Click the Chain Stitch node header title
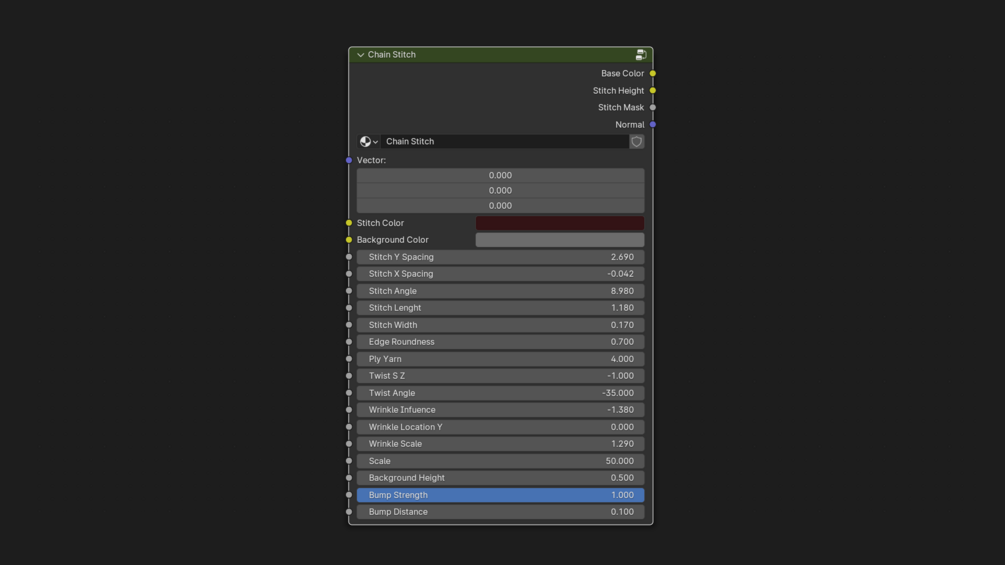The height and width of the screenshot is (565, 1005). 392,55
